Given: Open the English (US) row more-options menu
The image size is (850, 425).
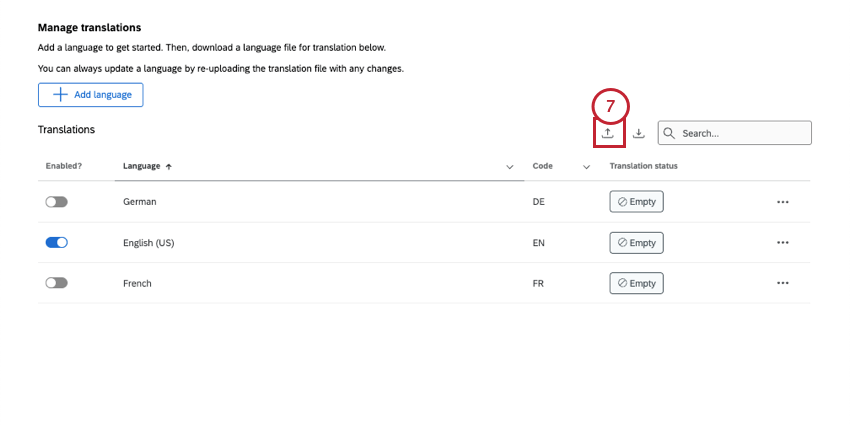Looking at the screenshot, I should [x=782, y=243].
